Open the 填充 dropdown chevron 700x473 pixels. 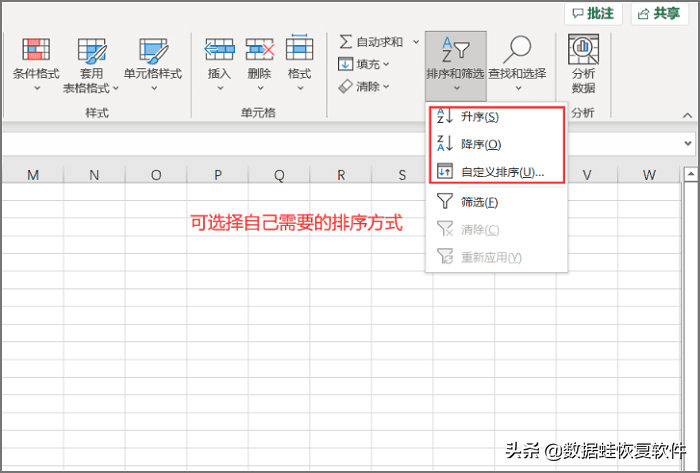point(386,64)
